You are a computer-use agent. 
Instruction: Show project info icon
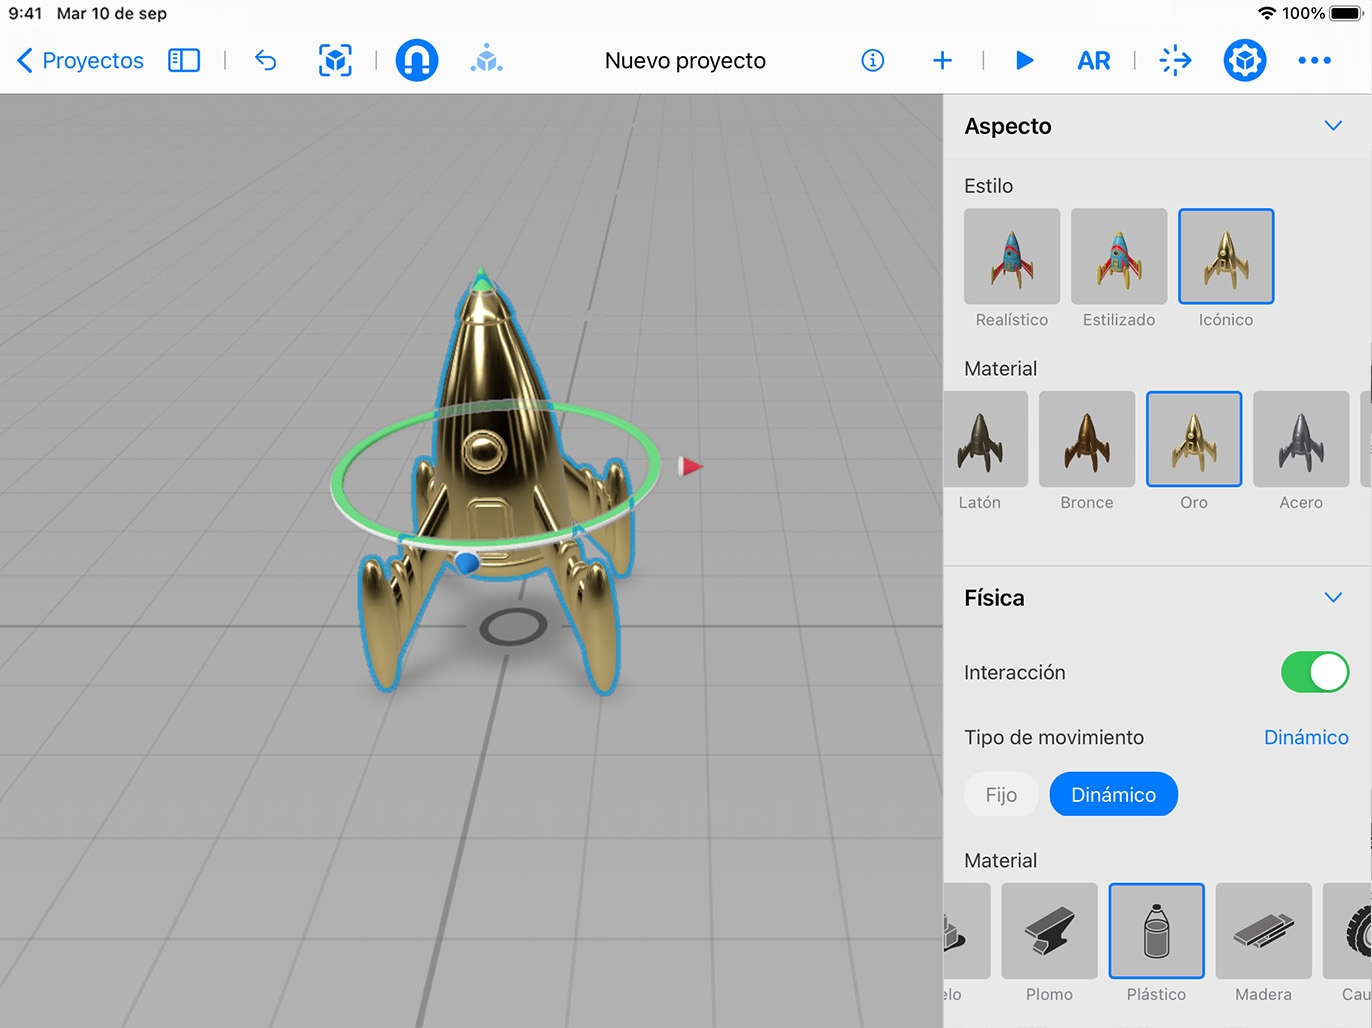(x=873, y=61)
